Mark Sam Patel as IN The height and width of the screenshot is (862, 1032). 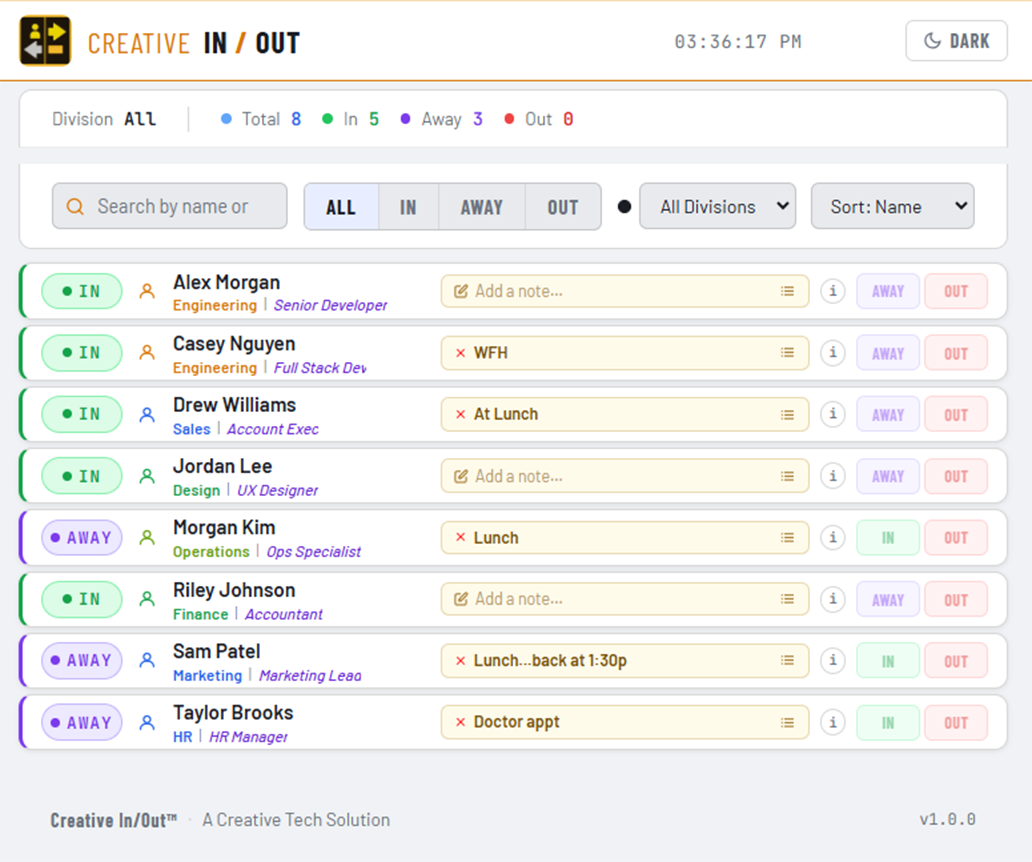pos(888,661)
